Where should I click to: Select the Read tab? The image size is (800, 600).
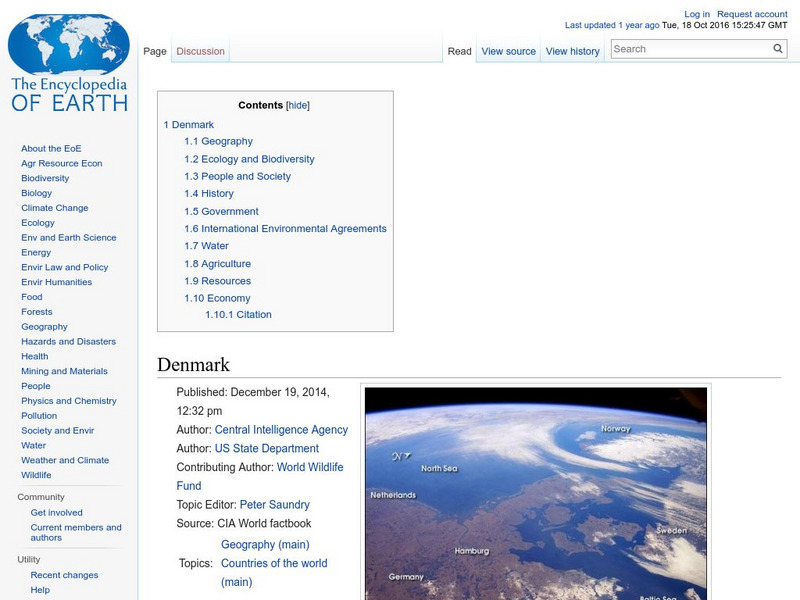[x=460, y=50]
